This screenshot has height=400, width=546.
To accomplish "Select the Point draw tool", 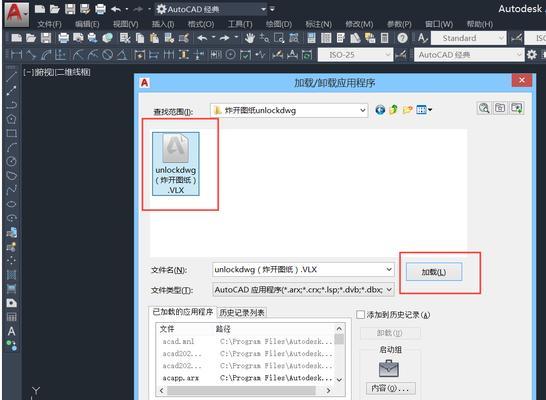I will pos(11,261).
